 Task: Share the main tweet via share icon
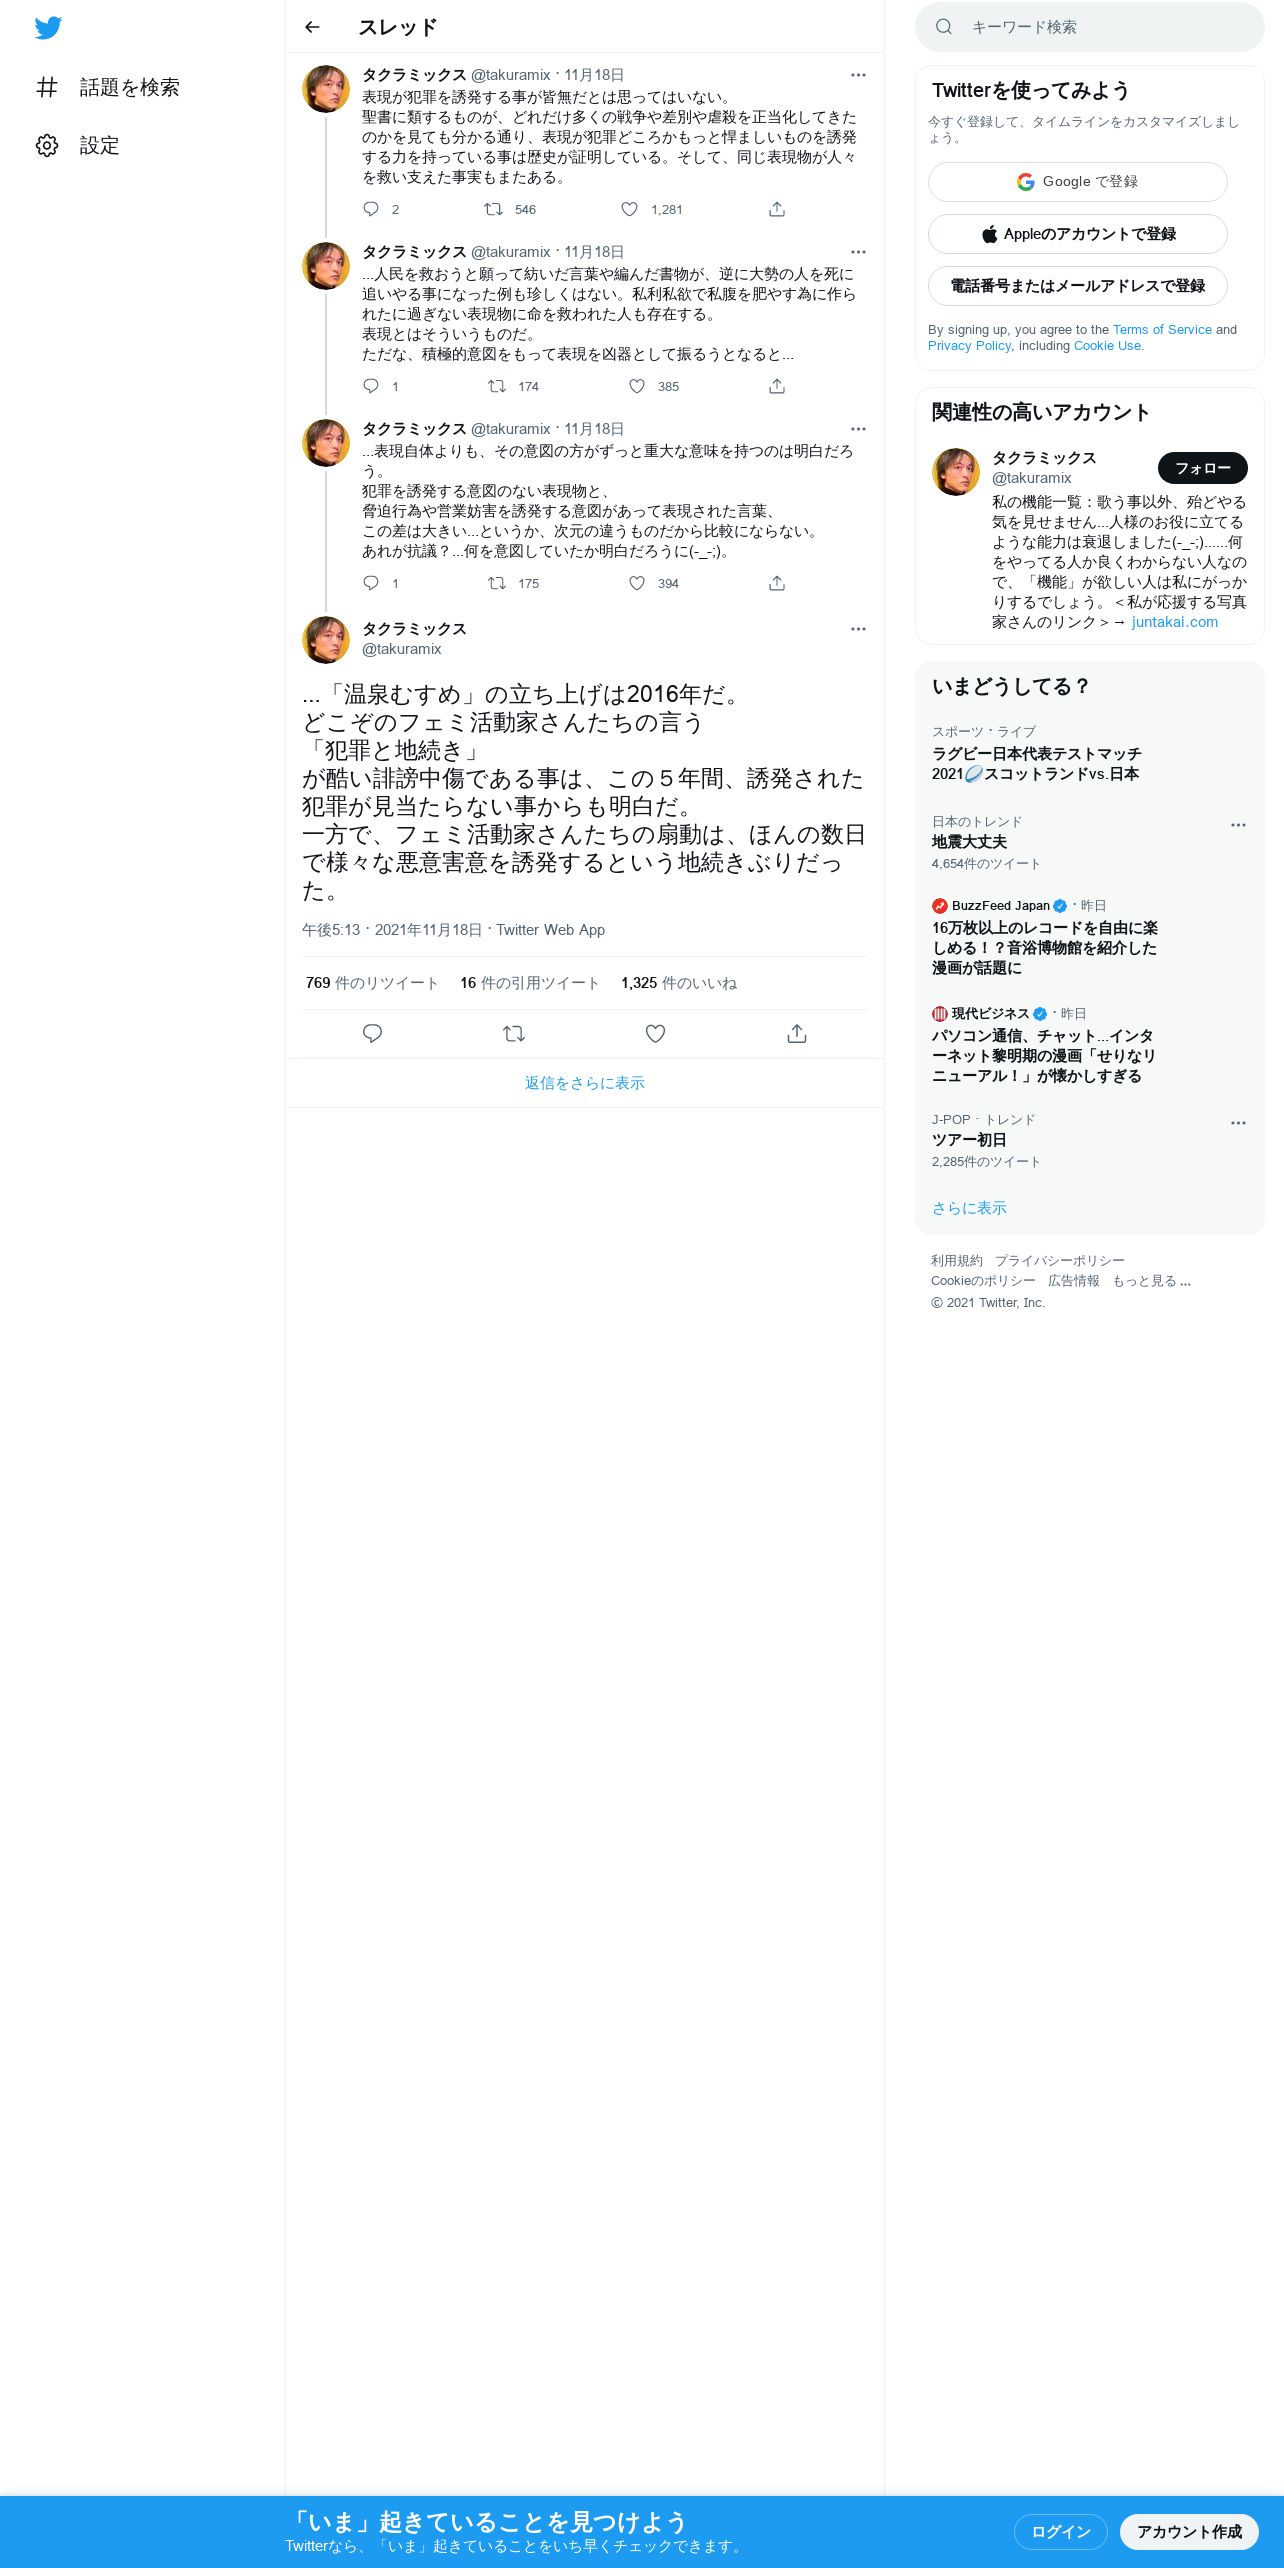797,1033
